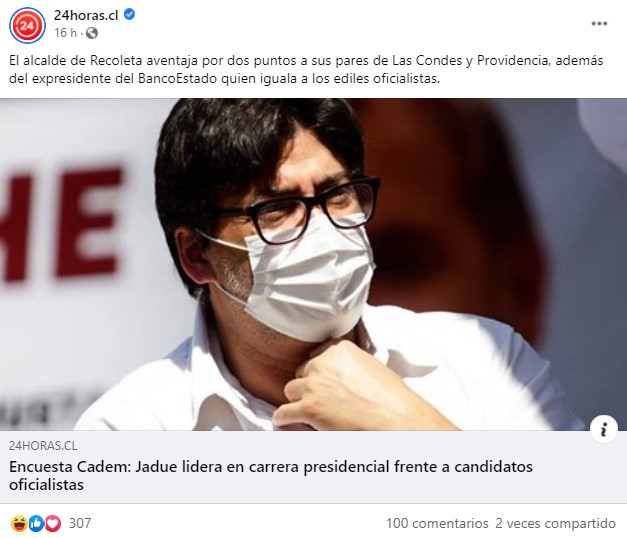Open the 307 reactions count list
Viewport: 627px width, 538px height.
pyautogui.click(x=80, y=523)
